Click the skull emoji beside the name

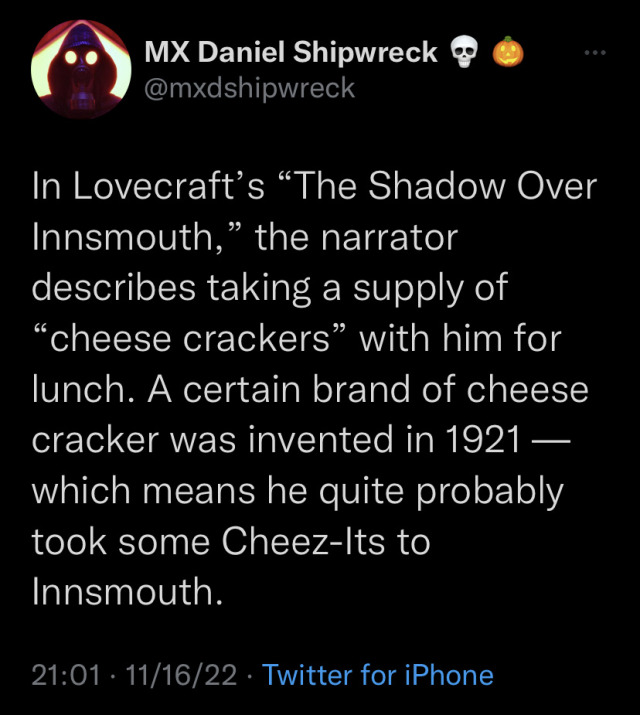coord(463,52)
